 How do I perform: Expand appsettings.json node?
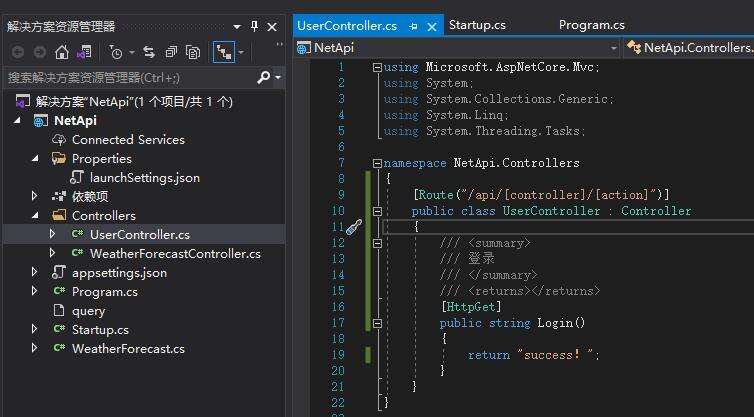coord(34,272)
